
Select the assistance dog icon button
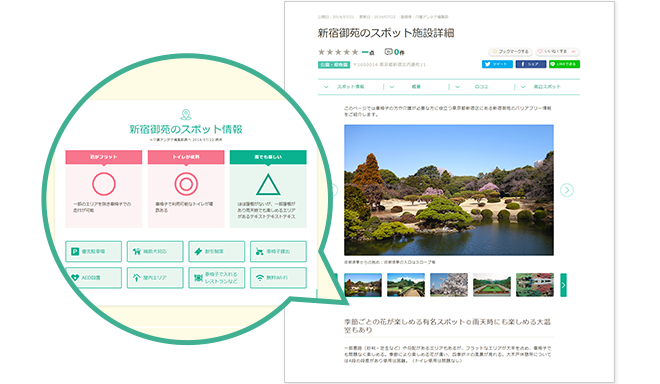tap(155, 251)
